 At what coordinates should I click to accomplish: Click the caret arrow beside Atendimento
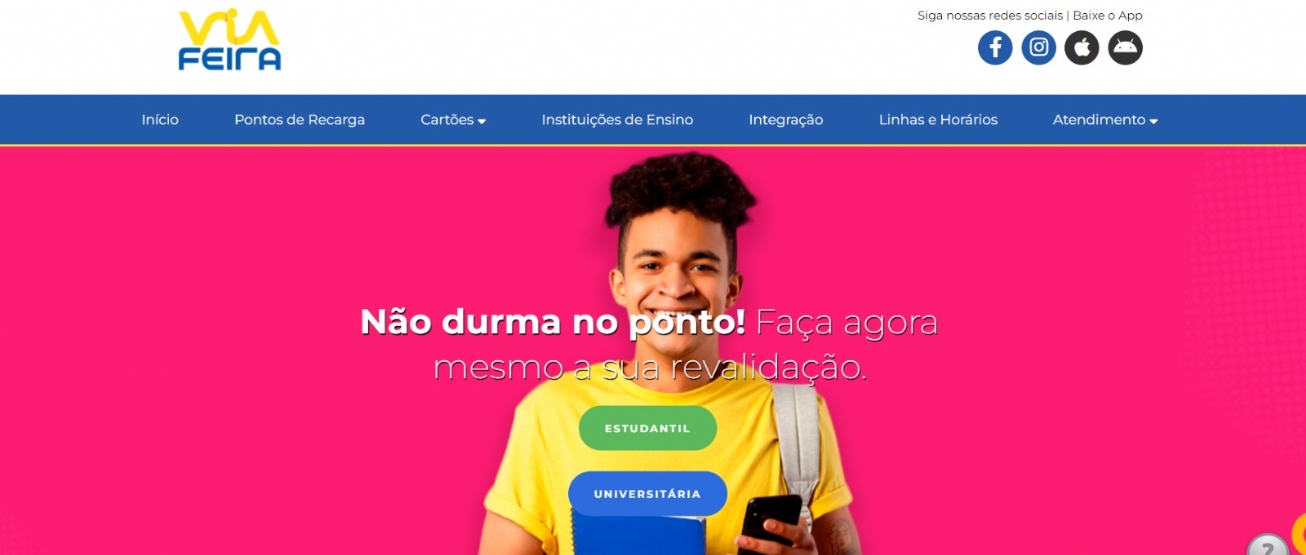click(1153, 121)
